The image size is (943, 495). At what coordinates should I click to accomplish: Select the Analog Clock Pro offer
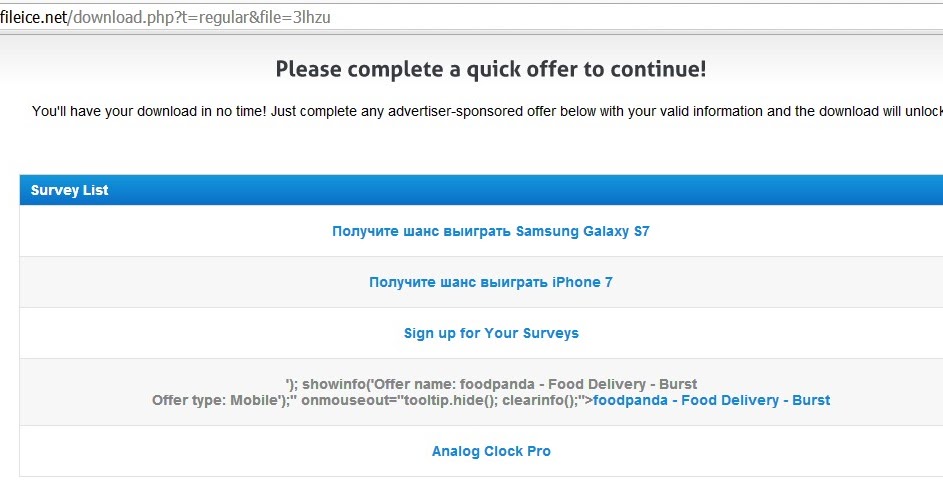491,451
